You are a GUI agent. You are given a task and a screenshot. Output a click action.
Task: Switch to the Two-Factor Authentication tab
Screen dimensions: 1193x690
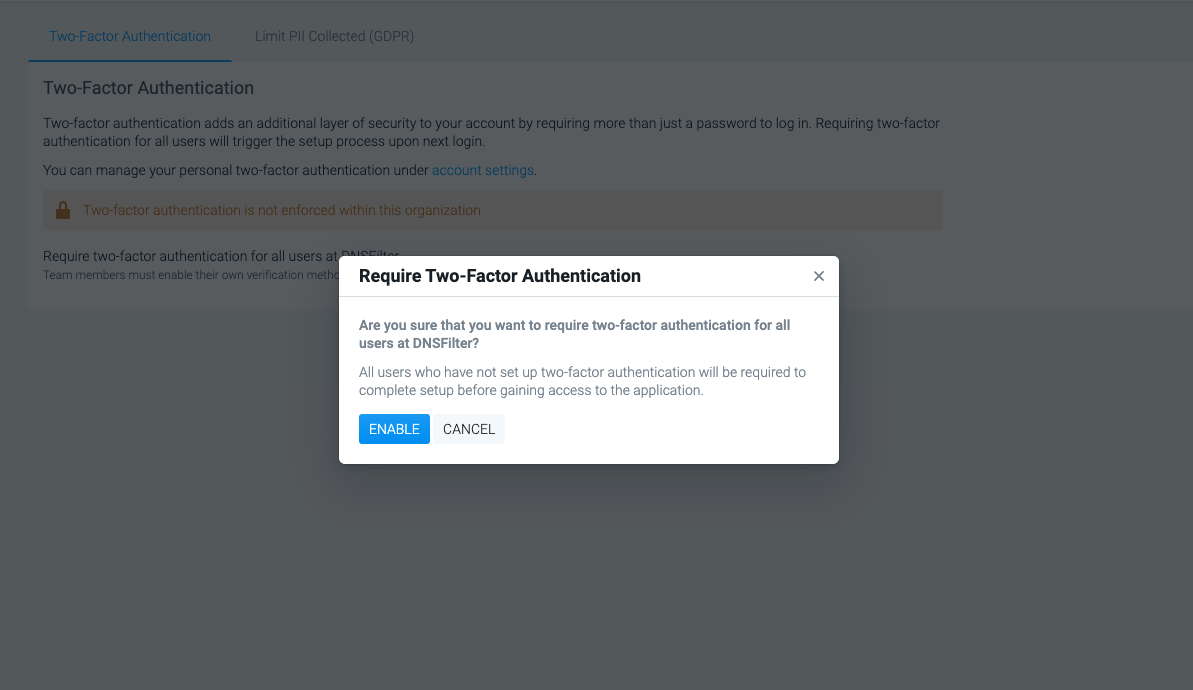(130, 37)
